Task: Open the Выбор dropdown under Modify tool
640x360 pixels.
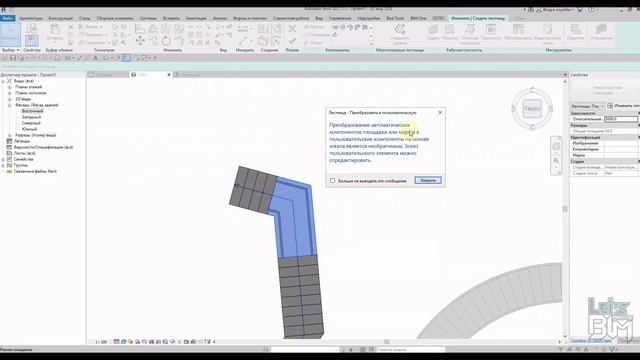Action: [x=11, y=50]
